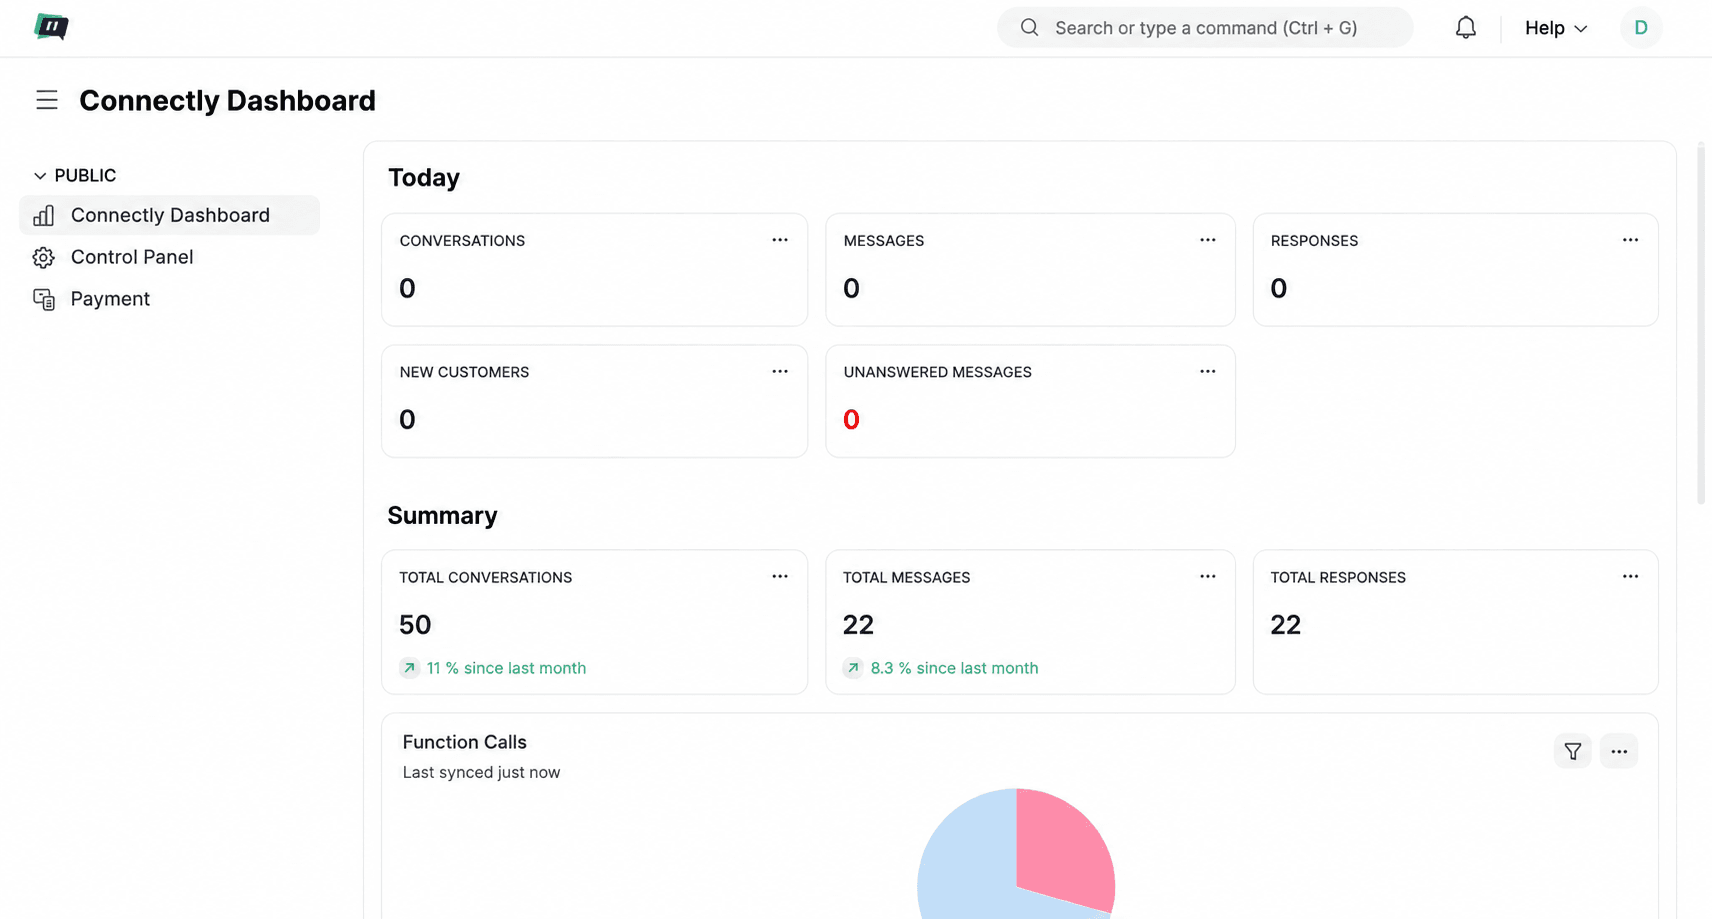Click the red Unanswered Messages count
1712x919 pixels.
[x=851, y=420]
